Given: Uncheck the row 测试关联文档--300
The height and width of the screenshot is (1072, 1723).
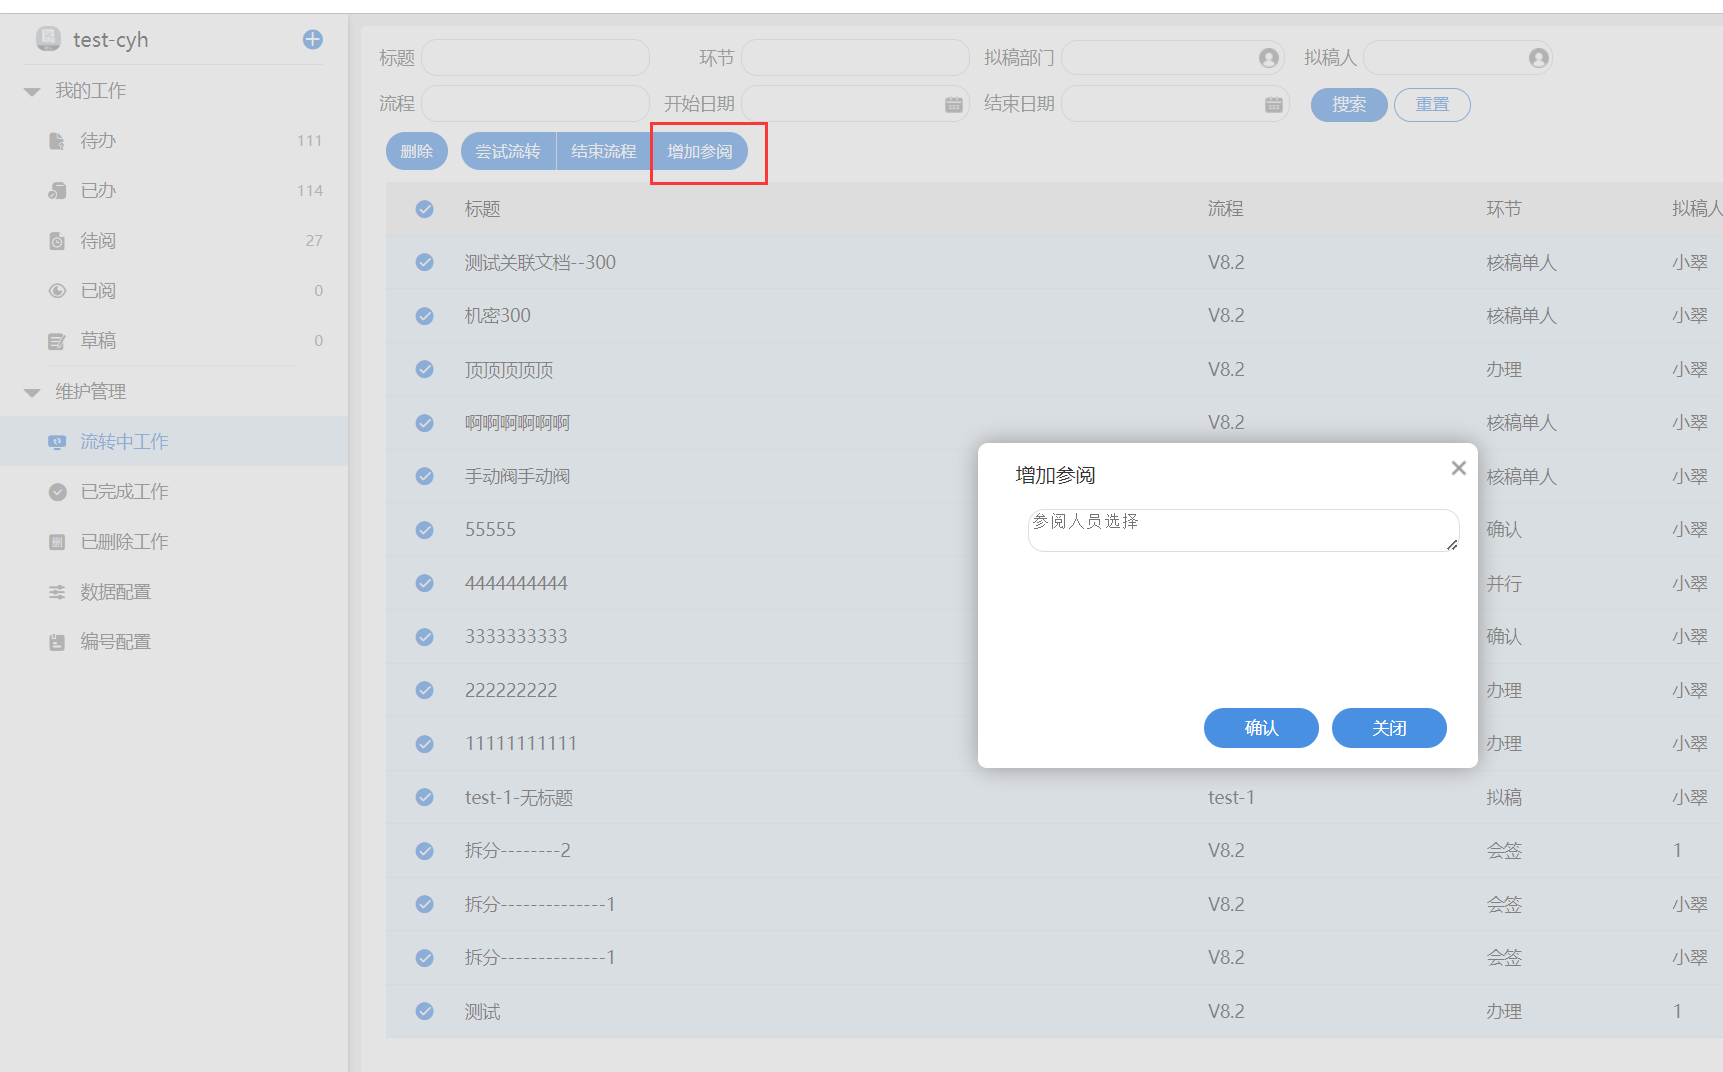Looking at the screenshot, I should [425, 262].
